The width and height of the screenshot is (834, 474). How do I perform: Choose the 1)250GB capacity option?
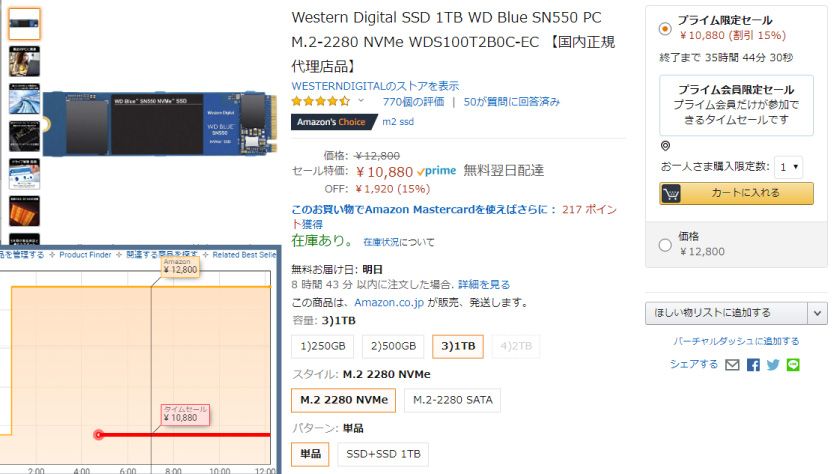[x=323, y=346]
